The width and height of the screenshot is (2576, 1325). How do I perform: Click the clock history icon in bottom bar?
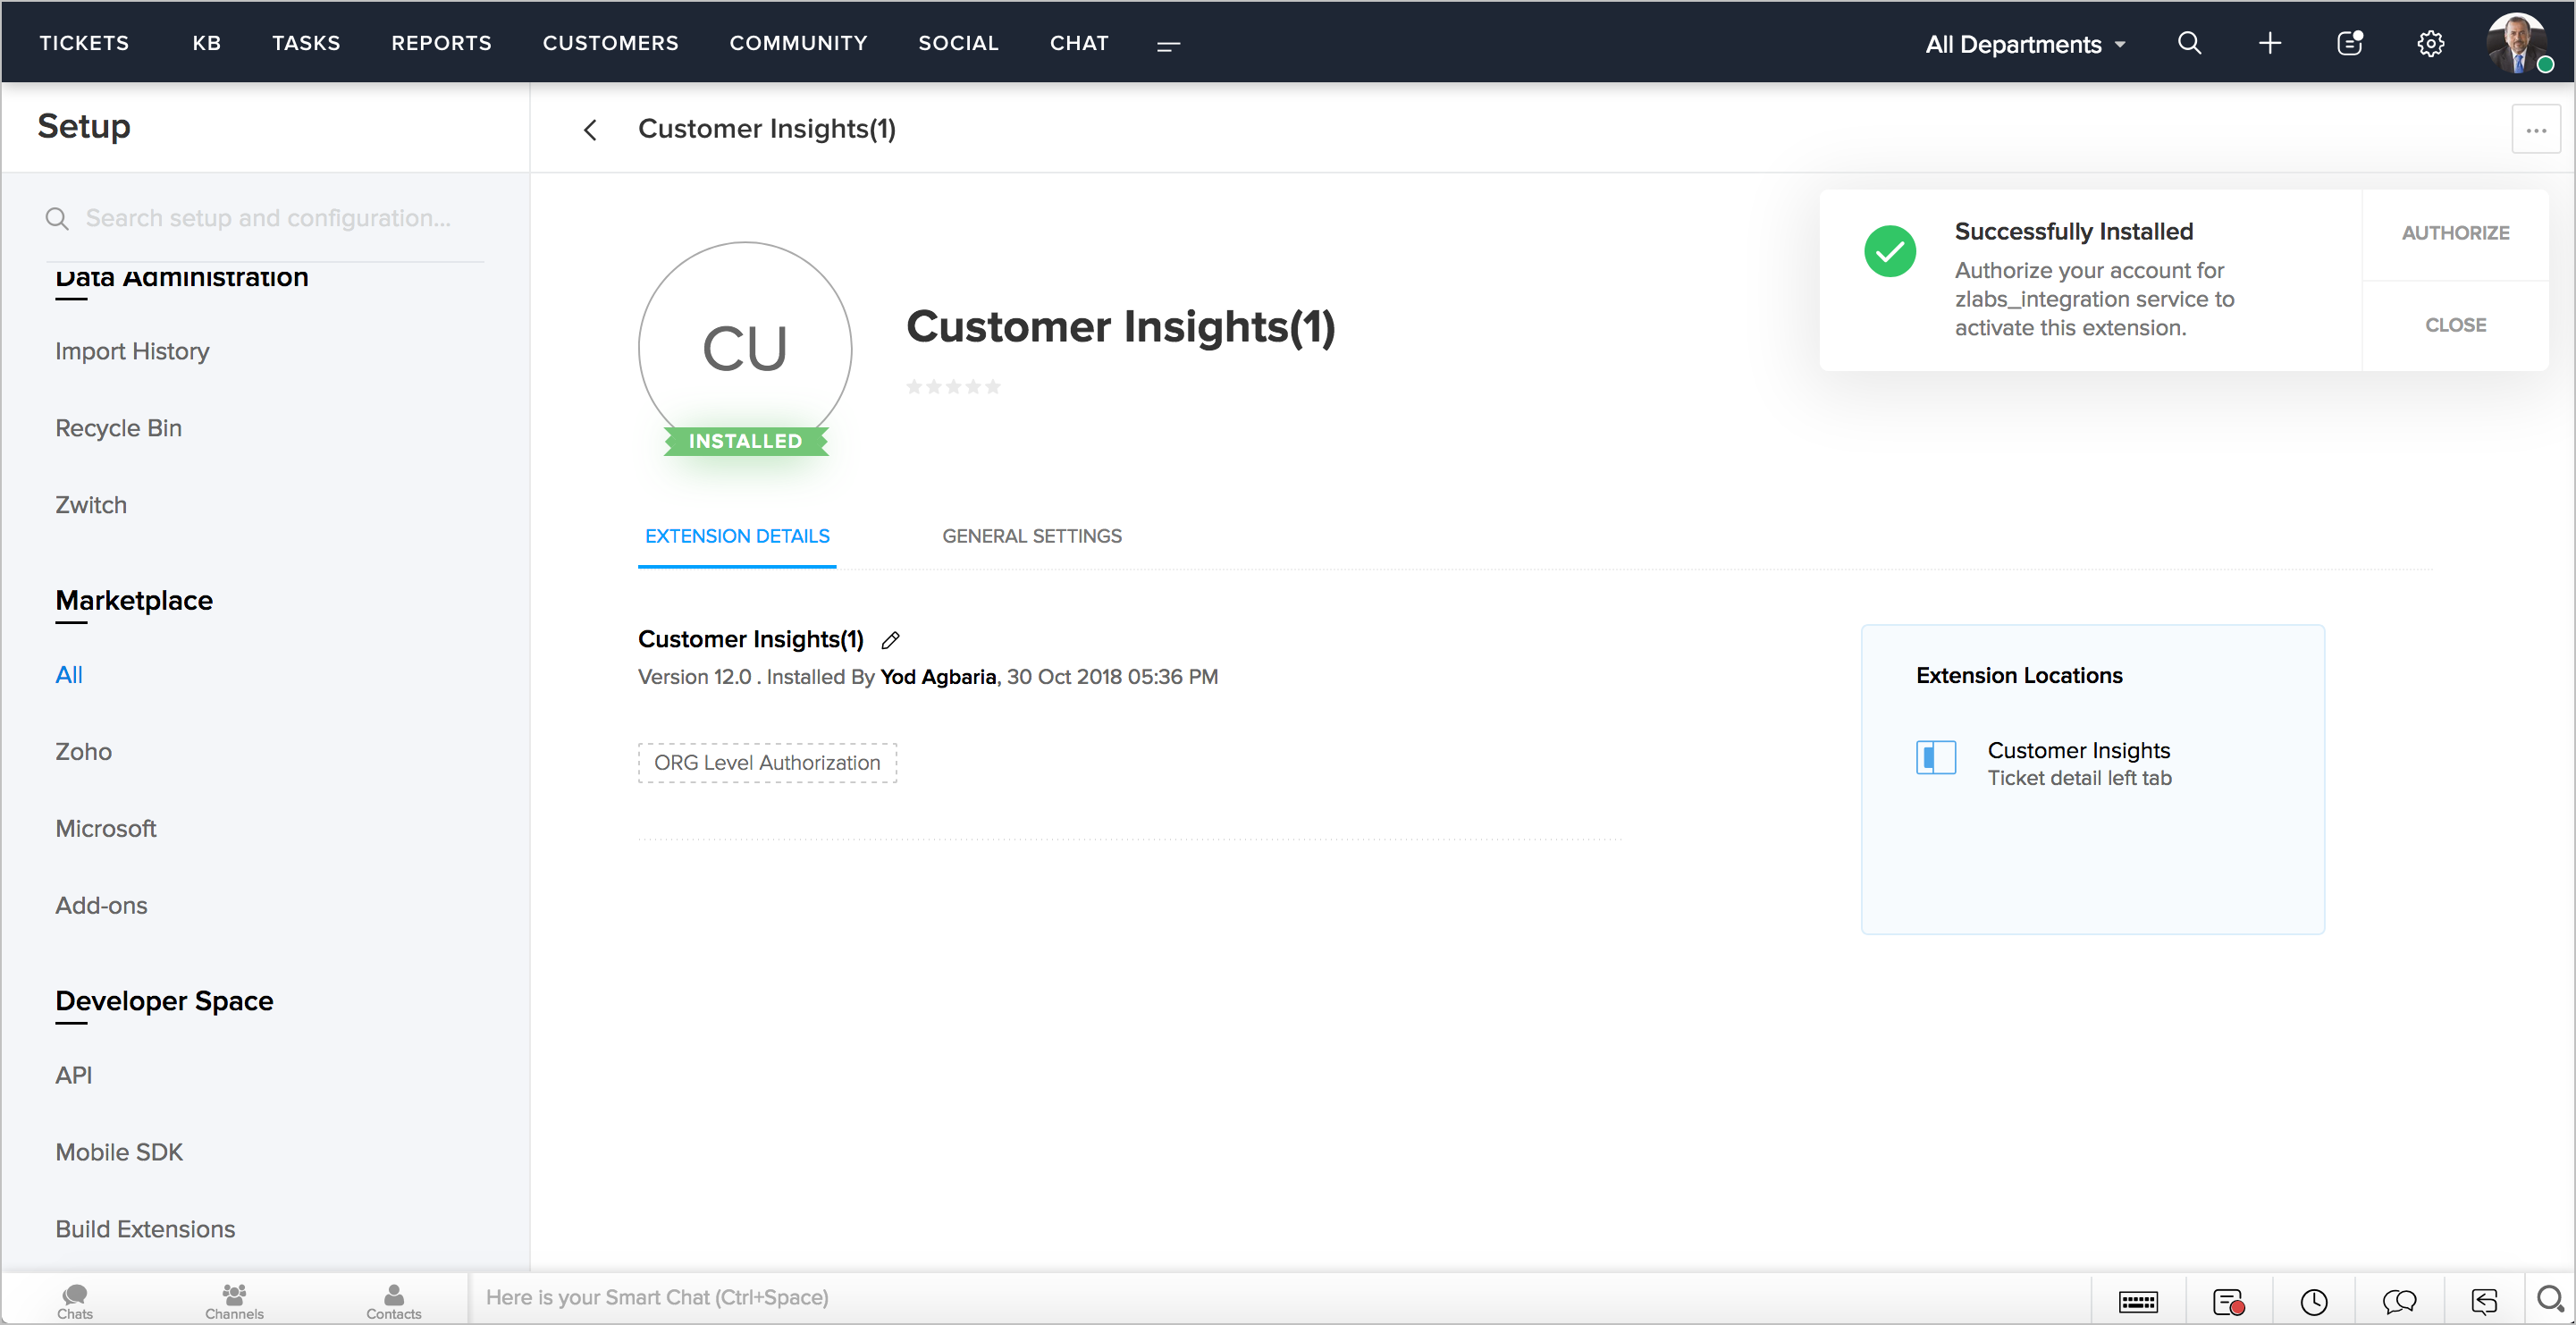coord(2313,1301)
